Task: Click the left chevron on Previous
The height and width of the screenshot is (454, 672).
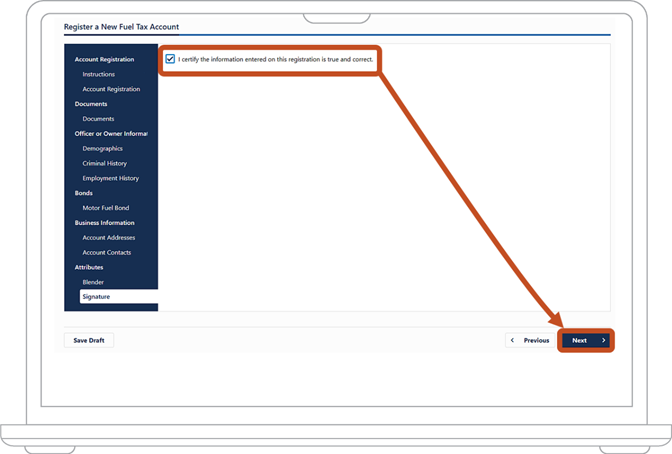Action: (512, 340)
